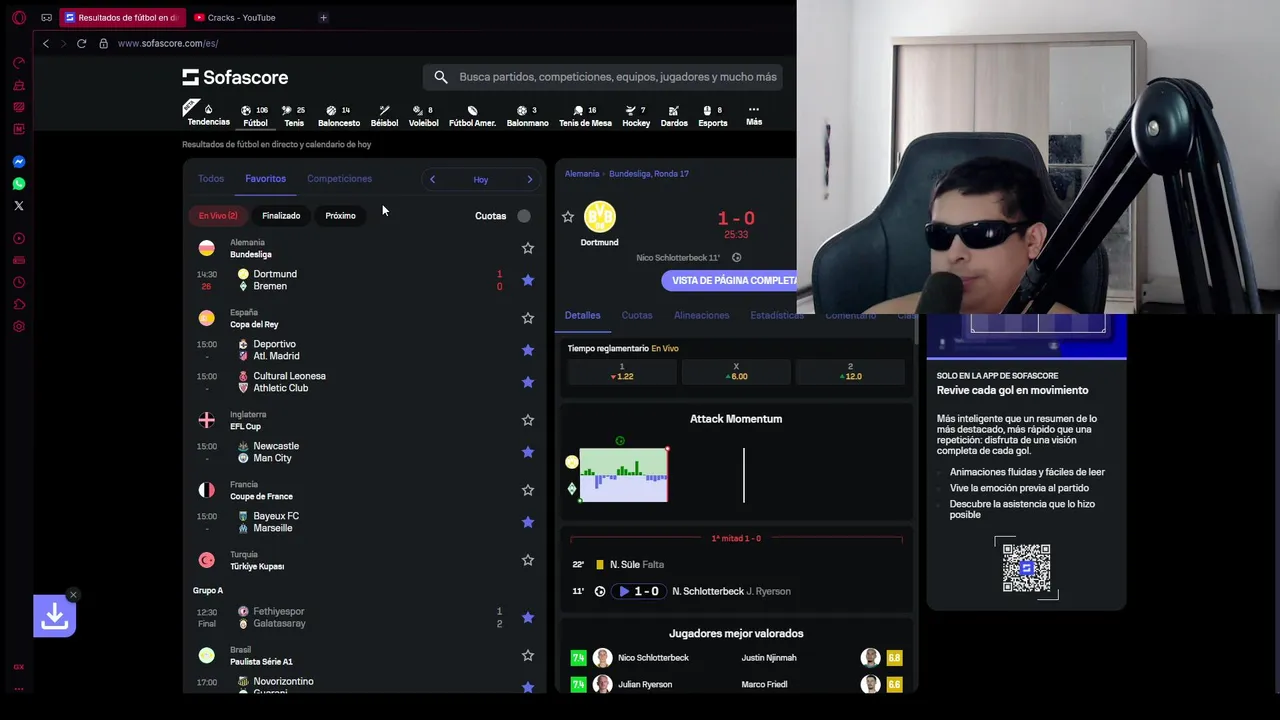Switch to the Todos tab
1280x720 pixels.
click(211, 179)
